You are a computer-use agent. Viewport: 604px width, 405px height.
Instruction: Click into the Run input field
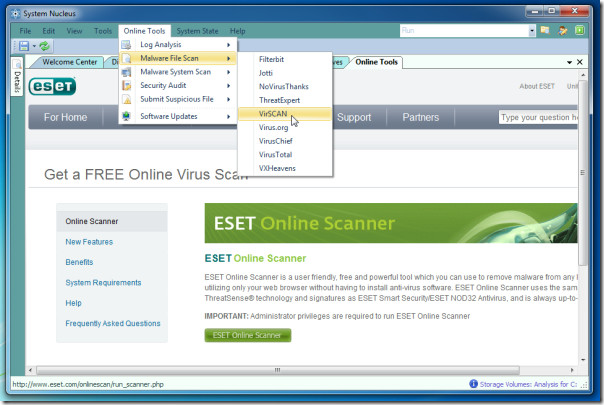pyautogui.click(x=464, y=30)
